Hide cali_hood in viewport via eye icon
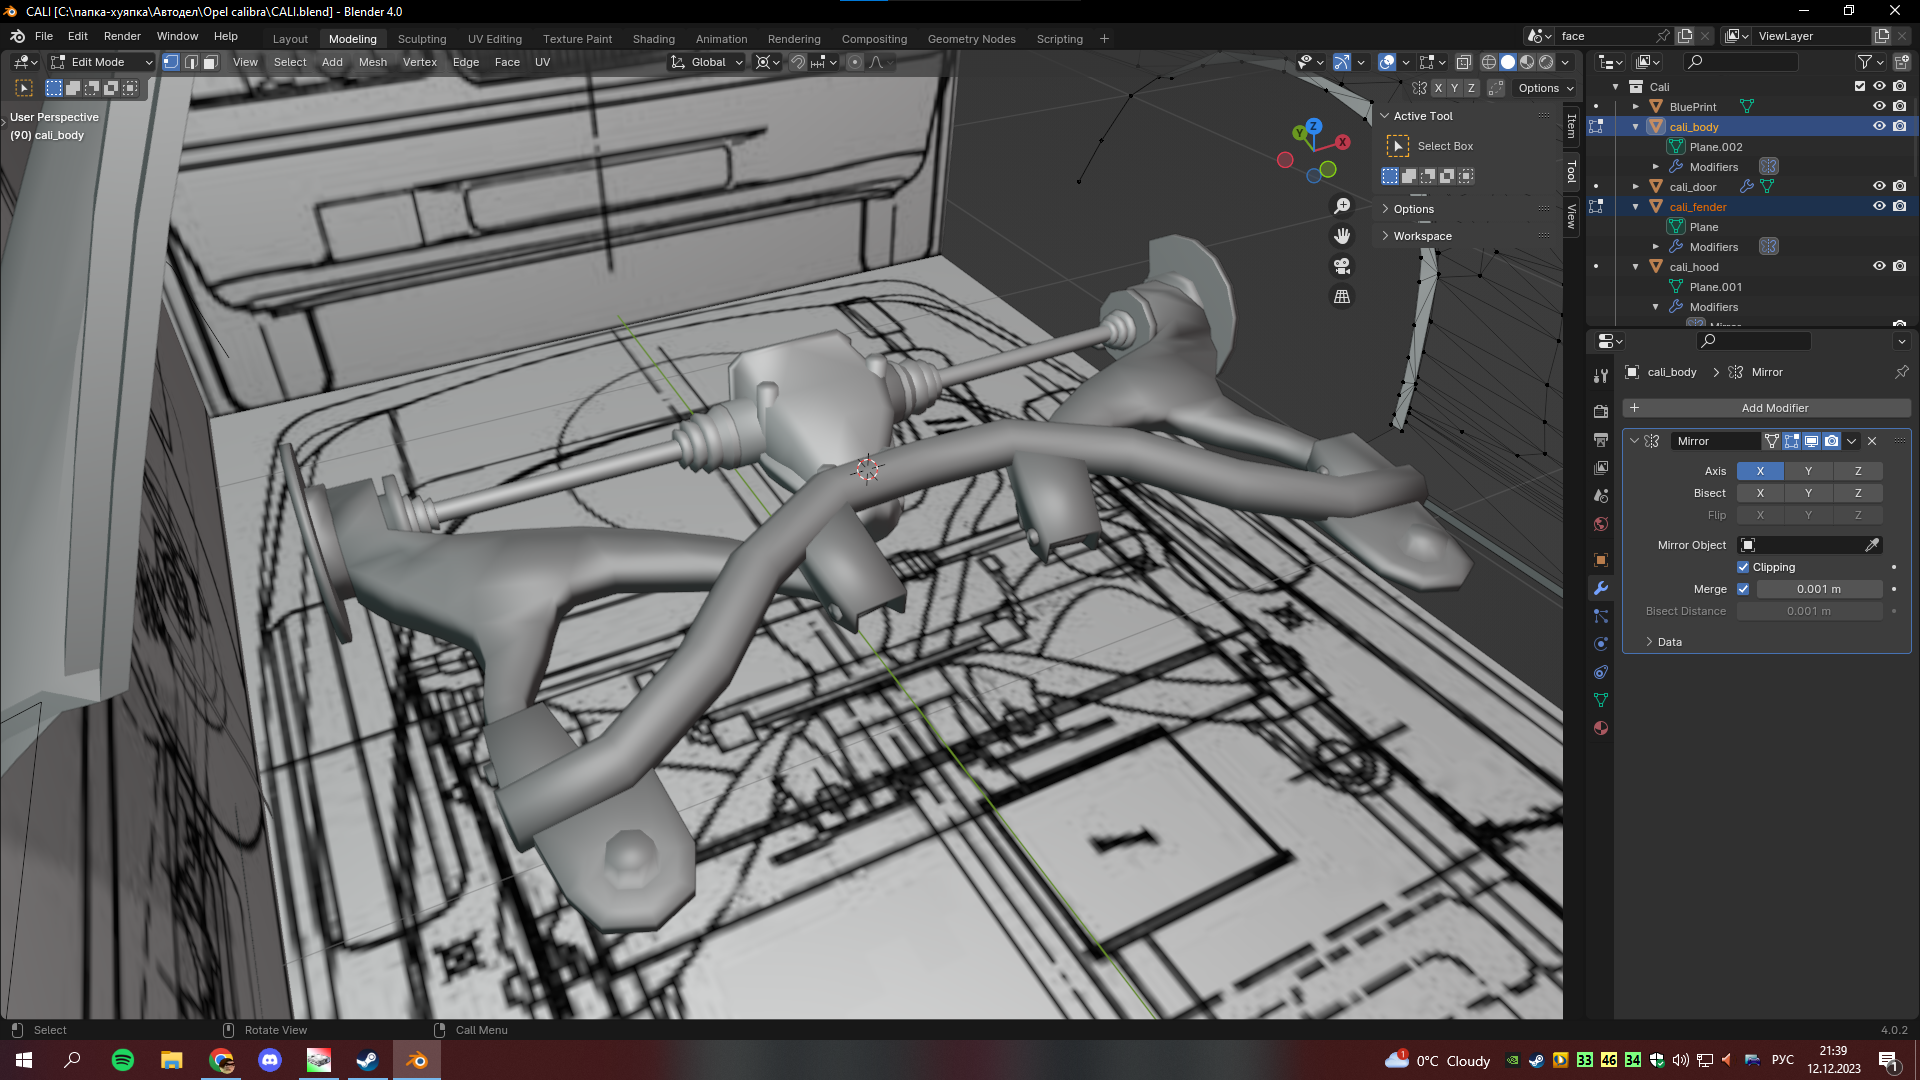 tap(1879, 267)
